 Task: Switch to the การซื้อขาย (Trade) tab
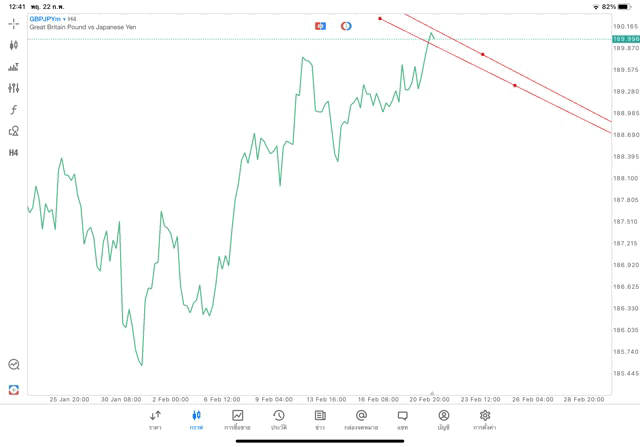(237, 420)
